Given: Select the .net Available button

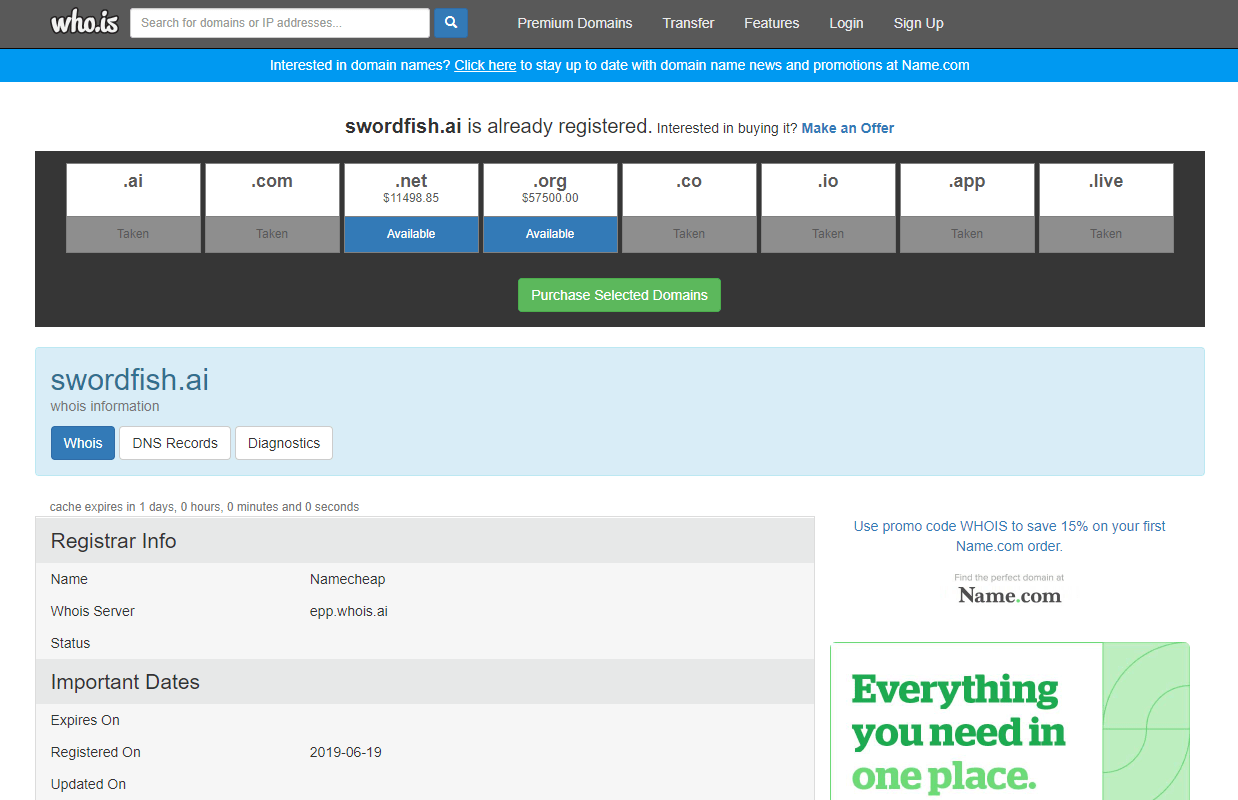Looking at the screenshot, I should tap(411, 234).
